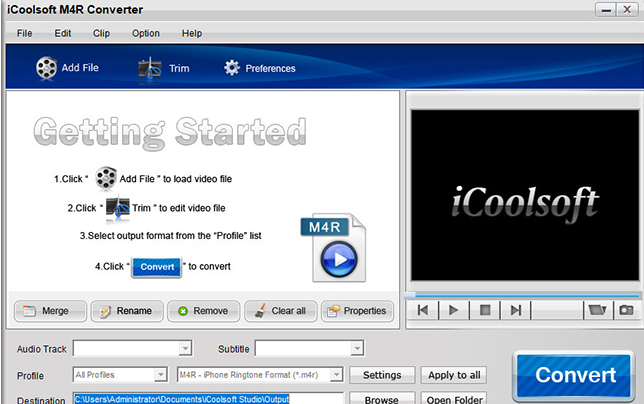The width and height of the screenshot is (644, 404).
Task: Minimize the iCoolsoft window
Action: point(606,9)
